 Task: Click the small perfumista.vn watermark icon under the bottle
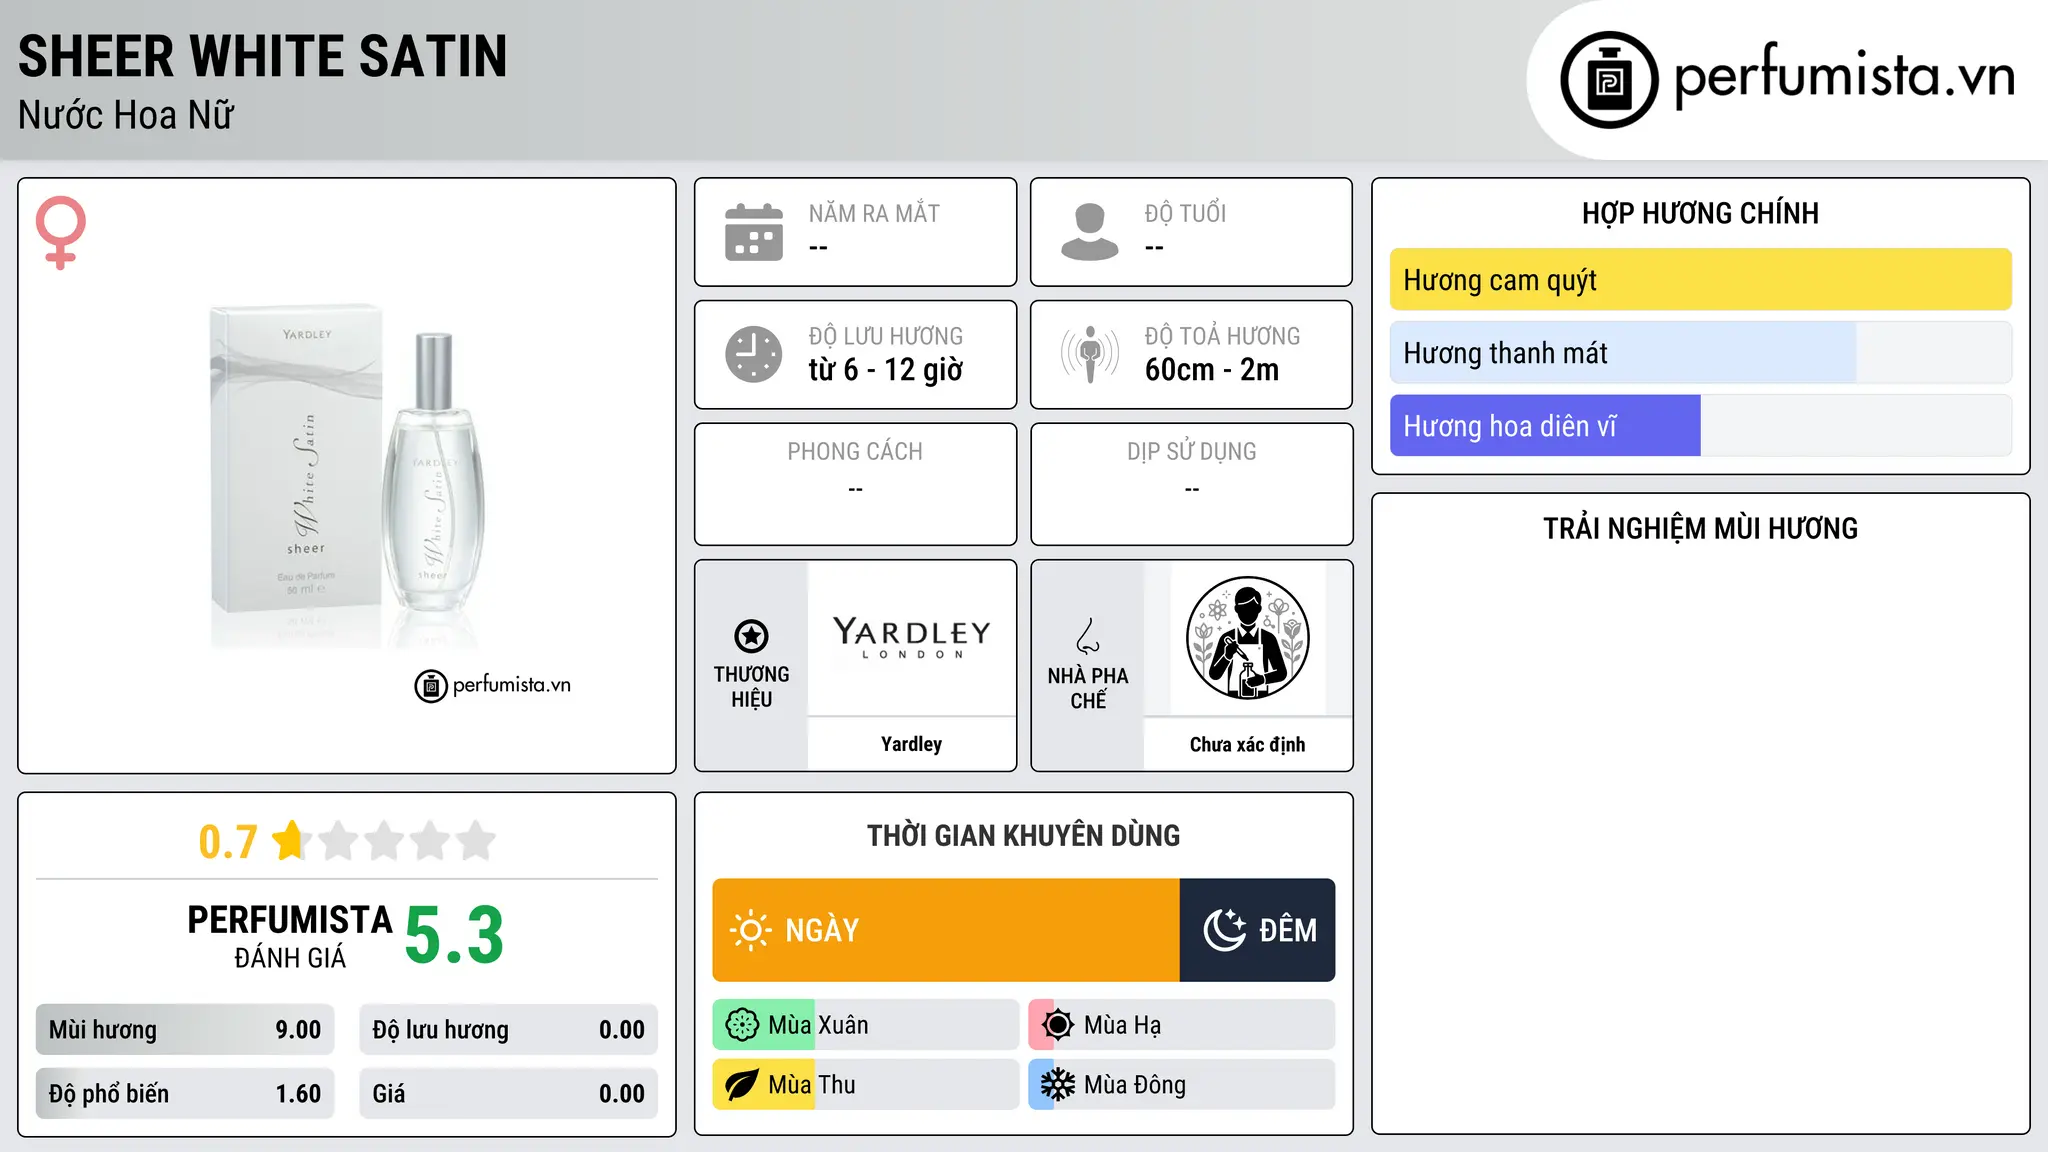pos(431,686)
